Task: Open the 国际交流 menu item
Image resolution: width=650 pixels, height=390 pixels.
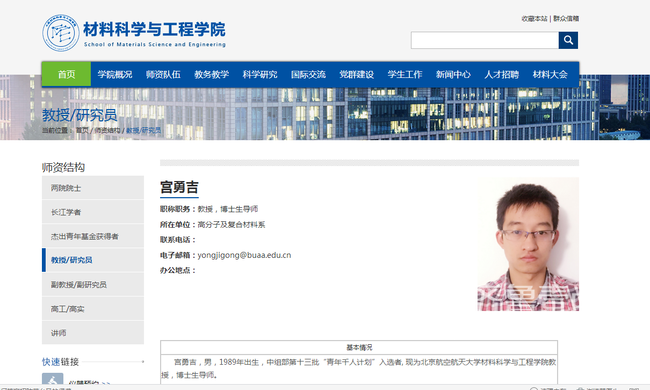Action: pos(308,74)
